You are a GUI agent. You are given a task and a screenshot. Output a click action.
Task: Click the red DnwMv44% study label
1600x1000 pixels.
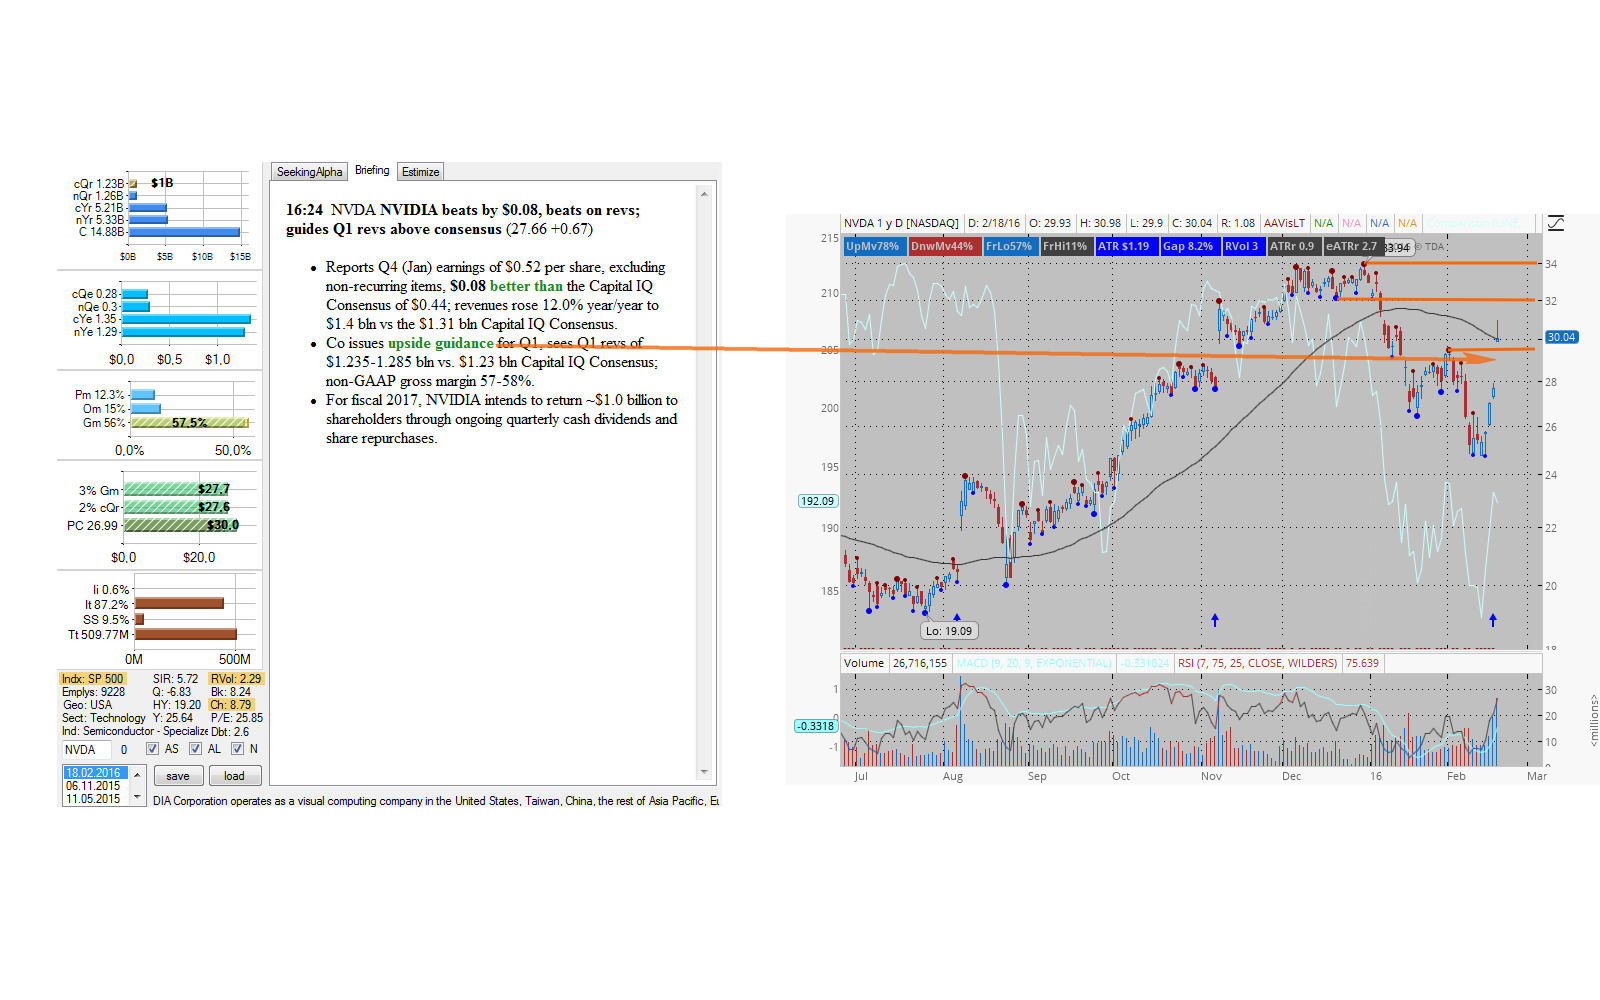(x=942, y=246)
